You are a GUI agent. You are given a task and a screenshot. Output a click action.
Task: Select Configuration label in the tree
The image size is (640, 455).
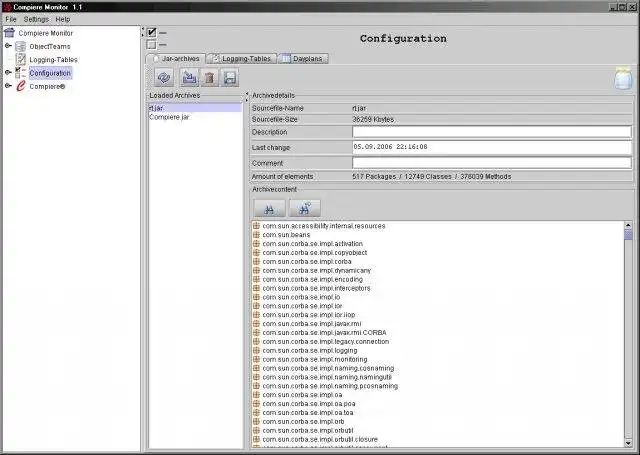[x=50, y=73]
